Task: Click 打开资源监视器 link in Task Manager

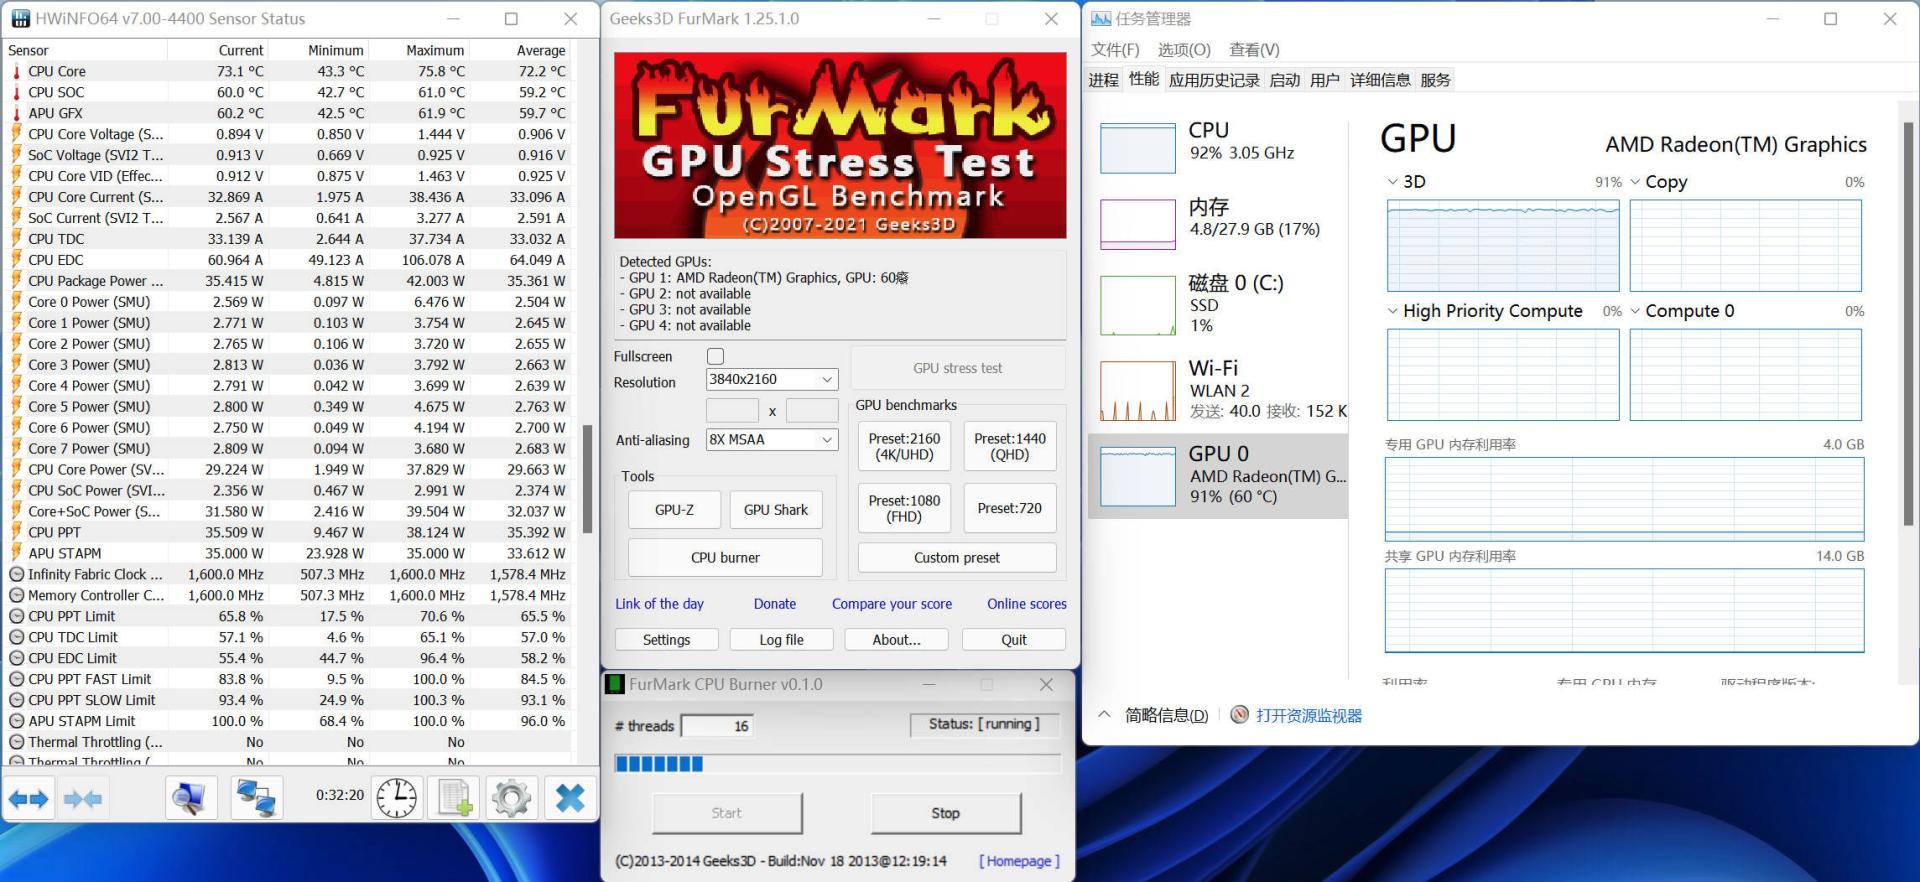Action: click(x=1309, y=716)
